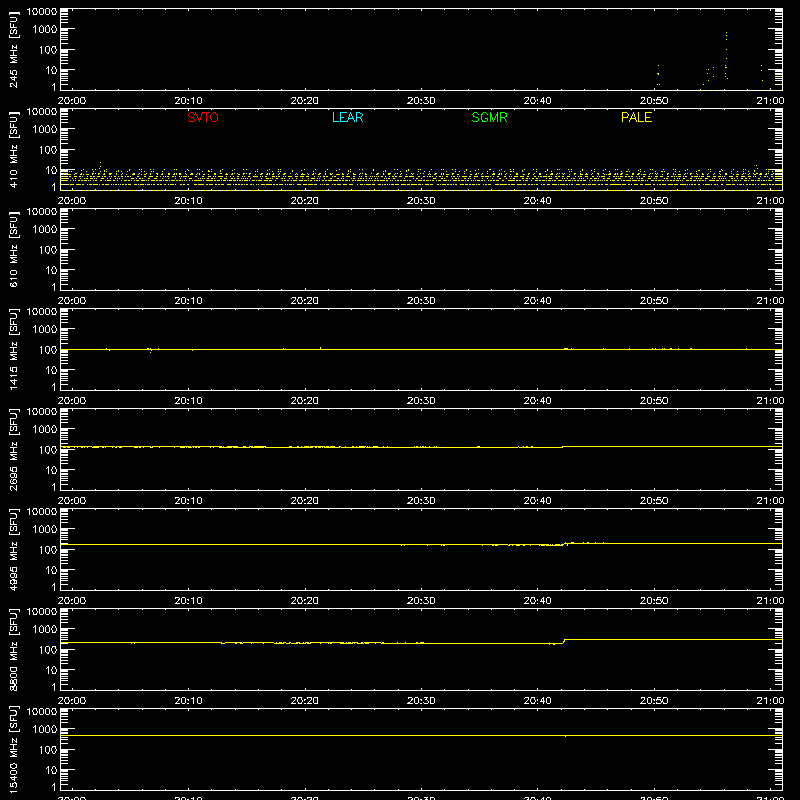Click the 100 tick value on 1415 MHz axis
This screenshot has height=800, width=800.
point(49,350)
